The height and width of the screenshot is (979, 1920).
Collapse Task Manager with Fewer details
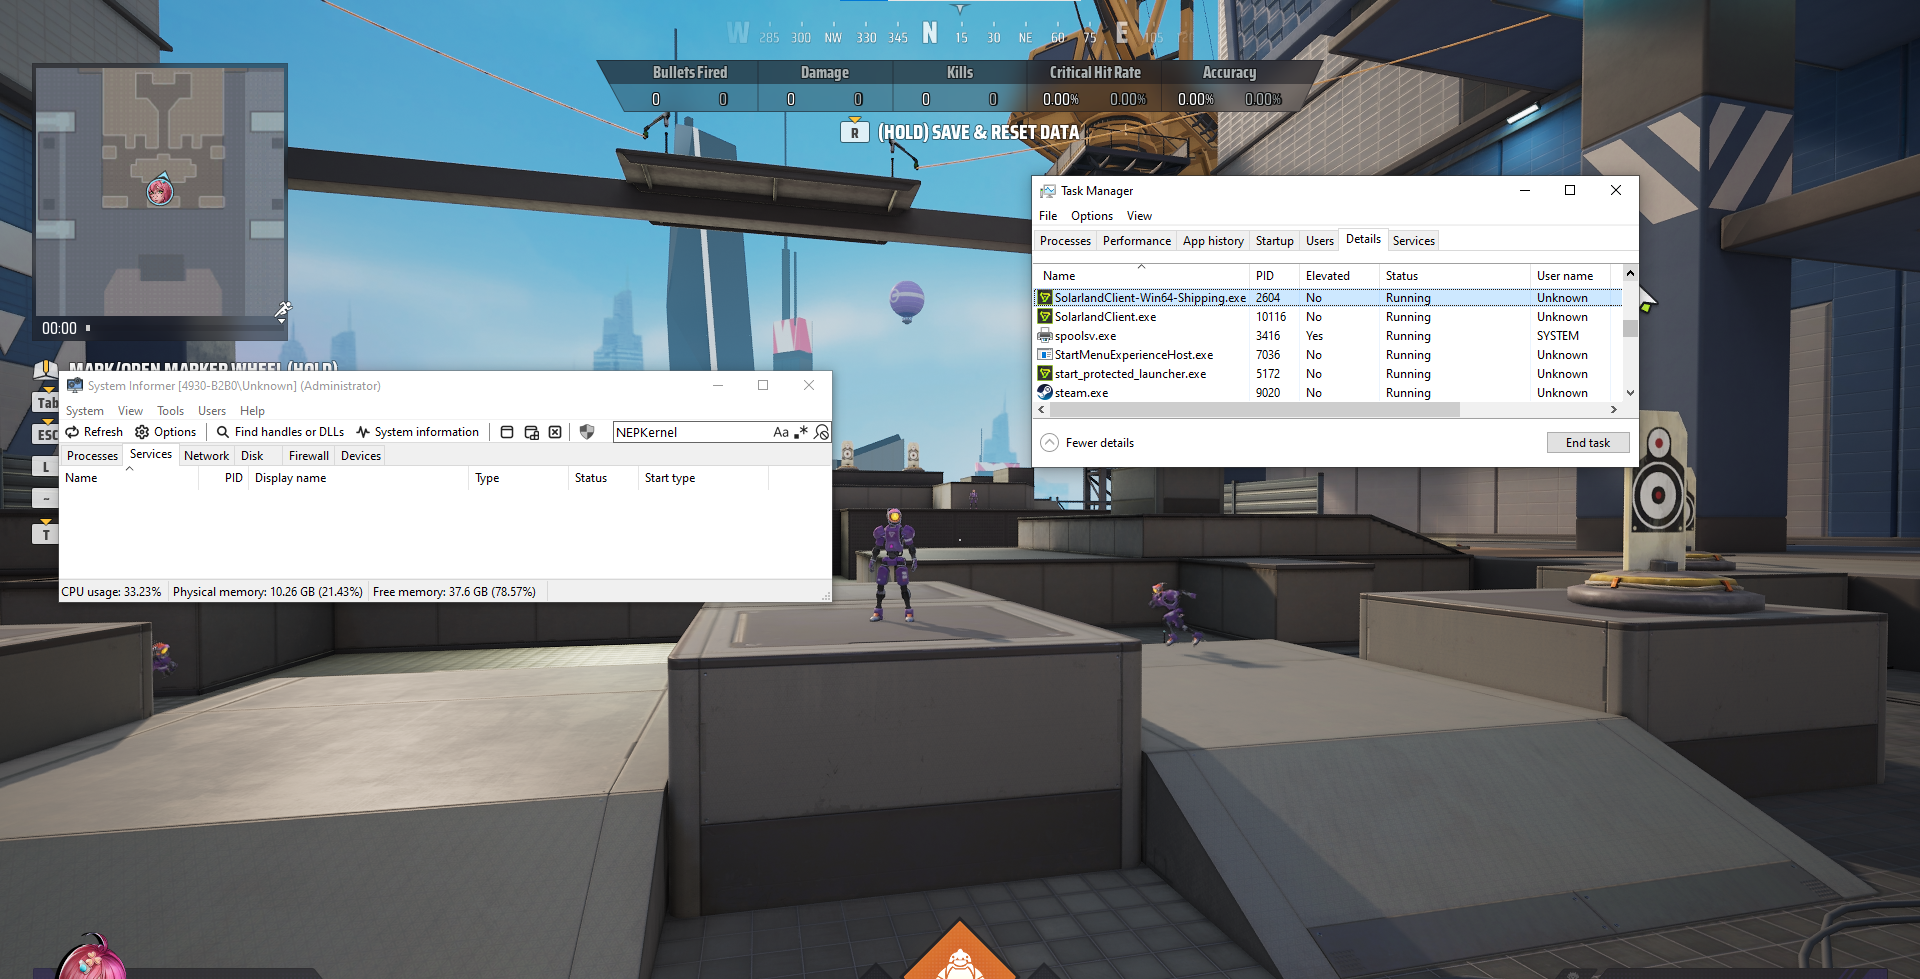pyautogui.click(x=1088, y=443)
